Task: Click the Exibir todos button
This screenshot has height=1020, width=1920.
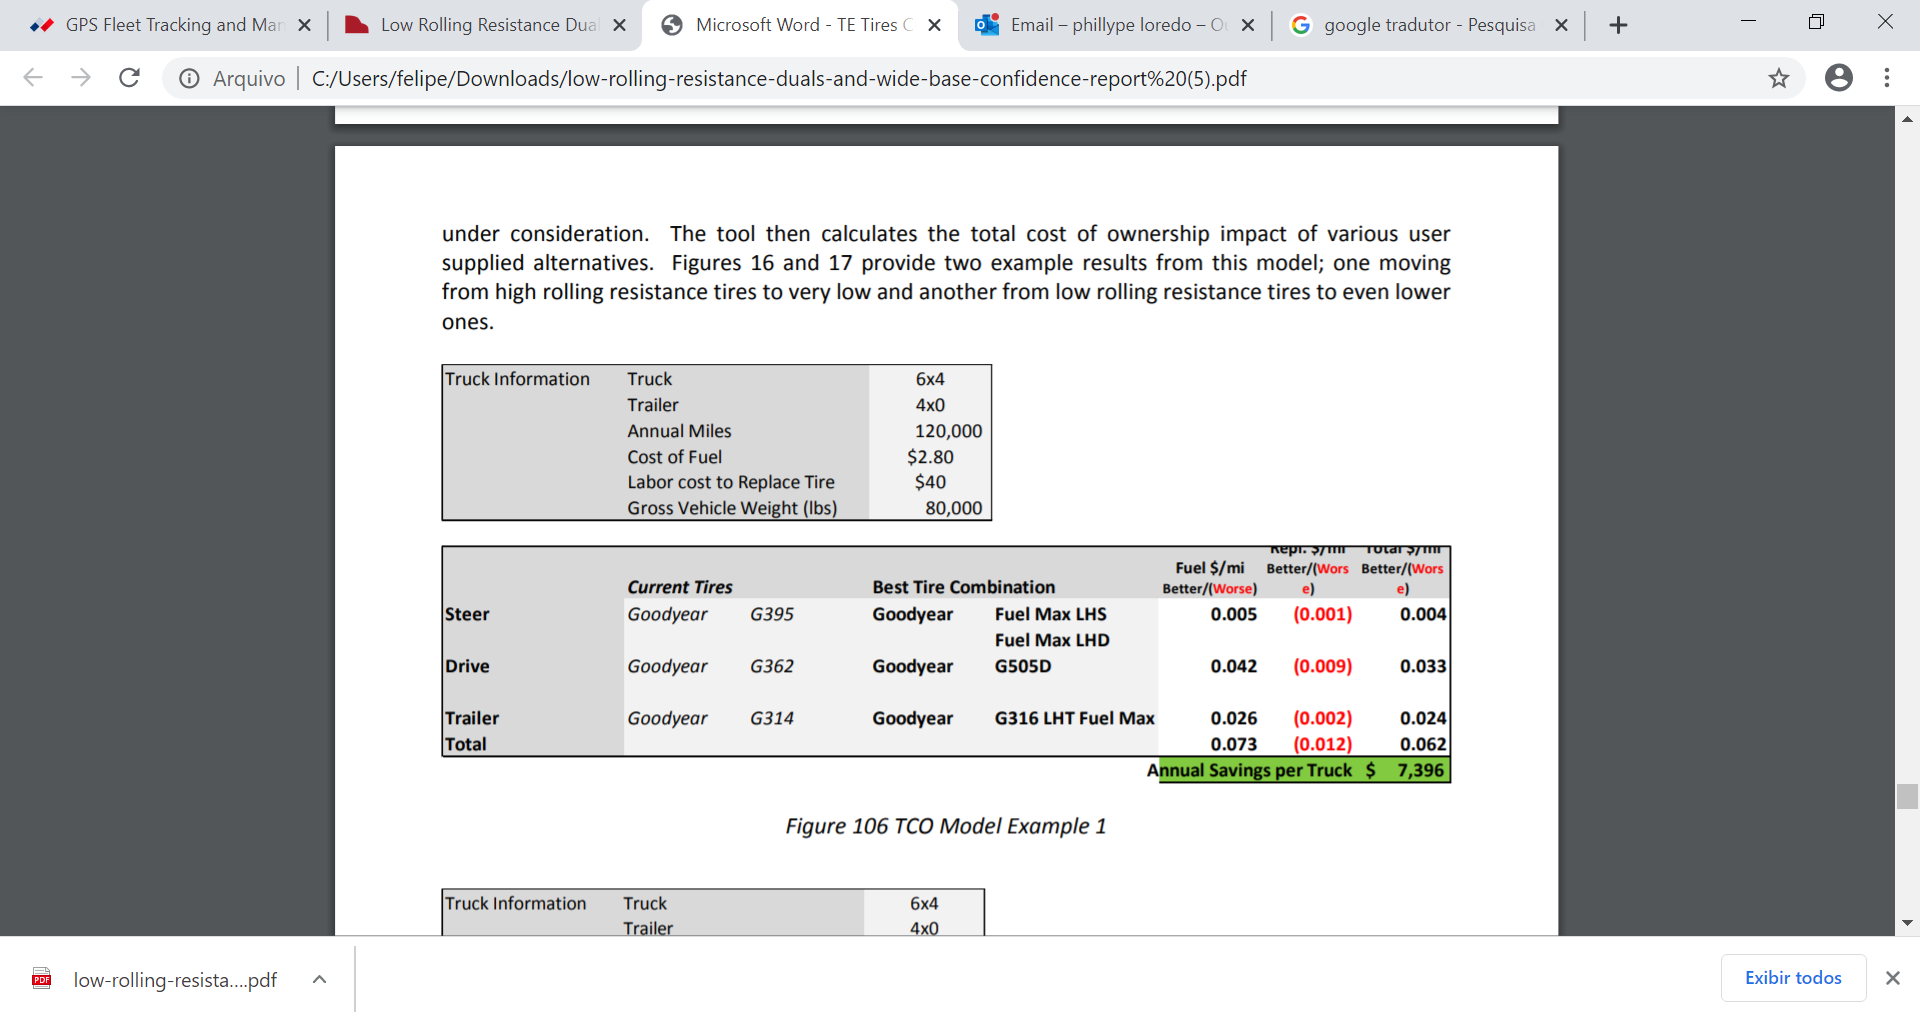Action: tap(1792, 978)
